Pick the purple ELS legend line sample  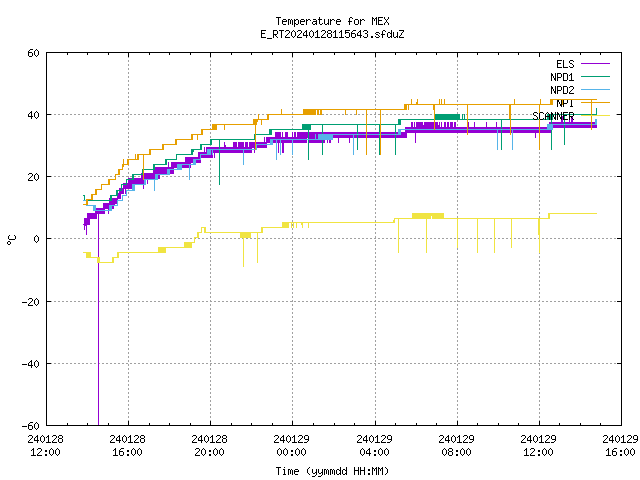[596, 64]
